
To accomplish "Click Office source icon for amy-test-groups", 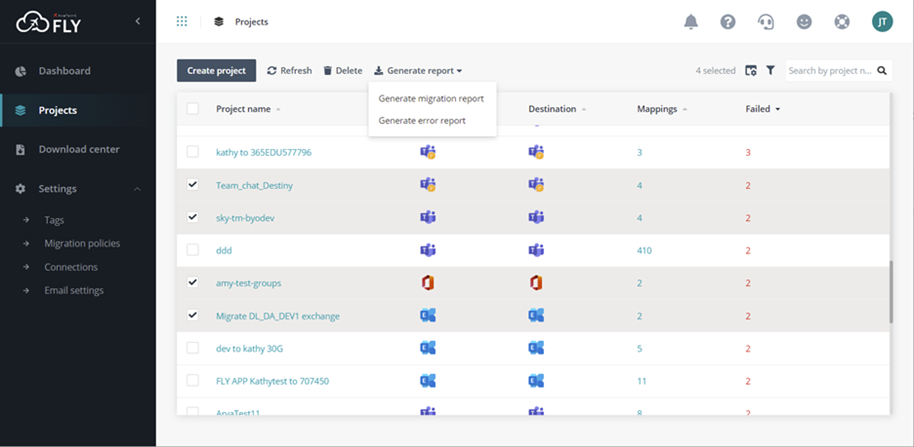I will click(x=428, y=283).
